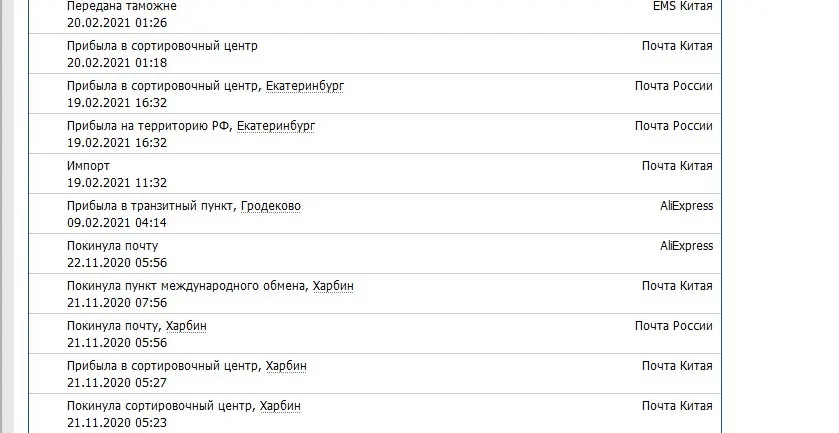Select Харбин in 'Прибыла в сортировочный центр' row
Viewport: 839px width, 433px height.
pyautogui.click(x=285, y=366)
